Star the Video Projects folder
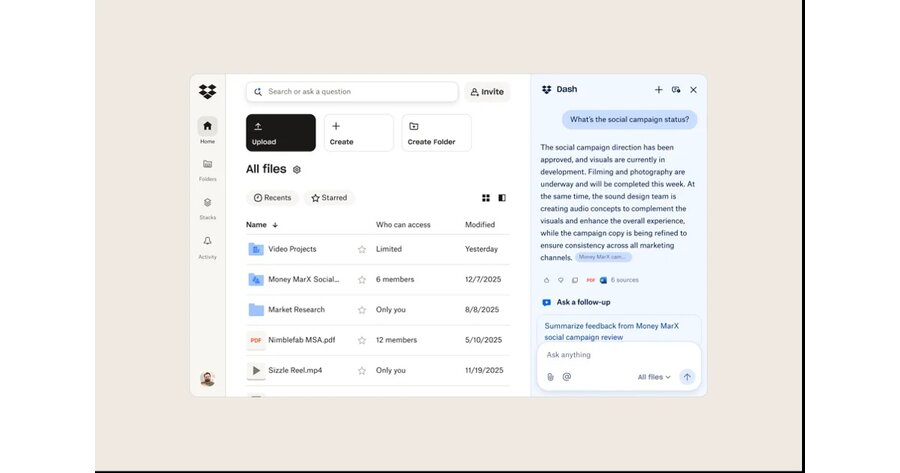Image resolution: width=900 pixels, height=473 pixels. point(362,249)
